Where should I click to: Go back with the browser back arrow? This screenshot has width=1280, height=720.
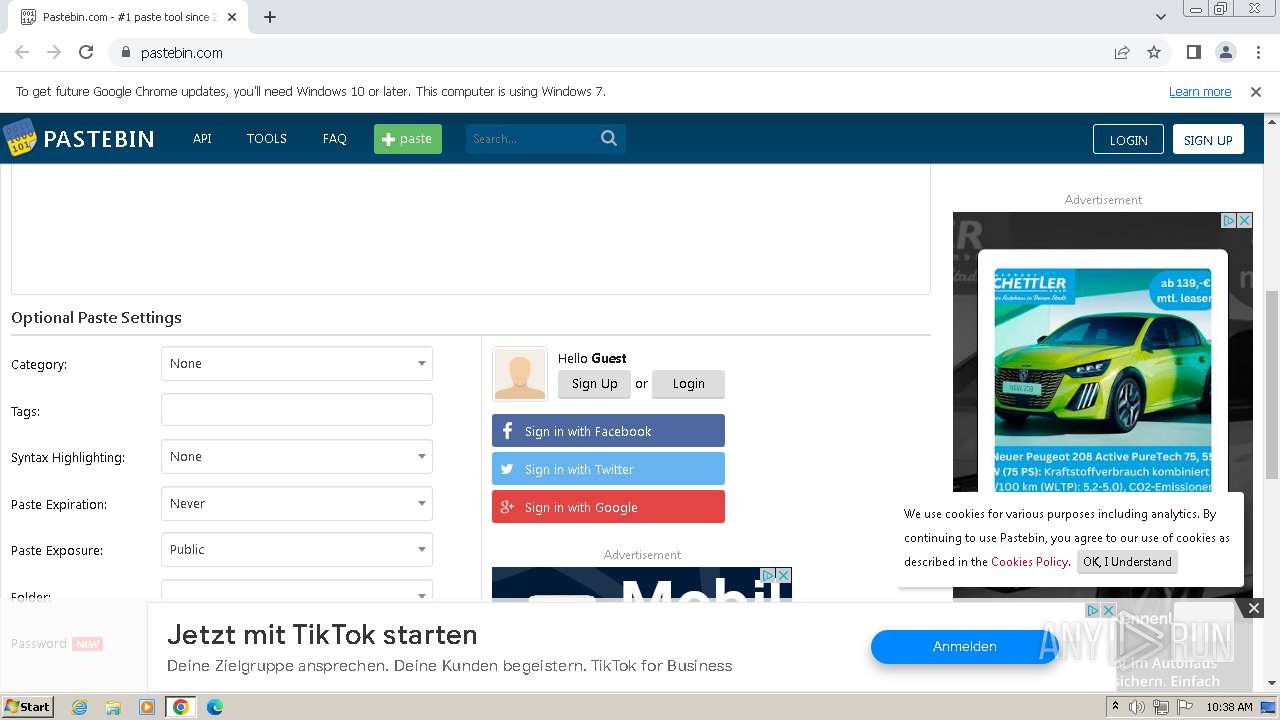(x=22, y=52)
